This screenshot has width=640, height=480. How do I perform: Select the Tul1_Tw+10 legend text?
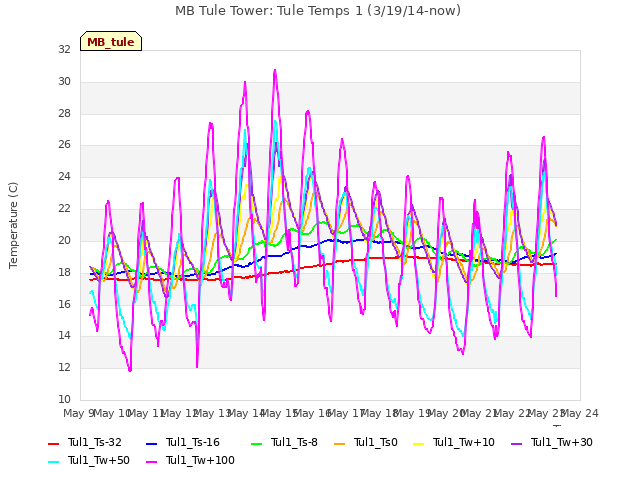point(464,442)
